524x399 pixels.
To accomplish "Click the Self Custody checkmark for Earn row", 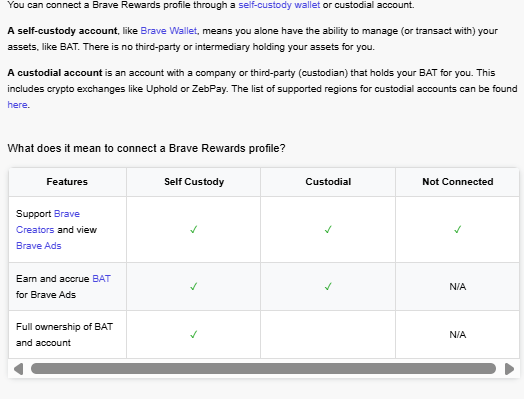I will (193, 287).
